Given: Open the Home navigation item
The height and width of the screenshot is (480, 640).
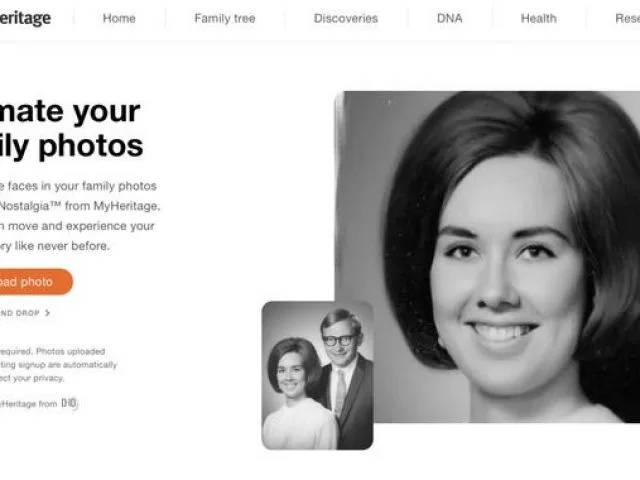Looking at the screenshot, I should click(119, 18).
